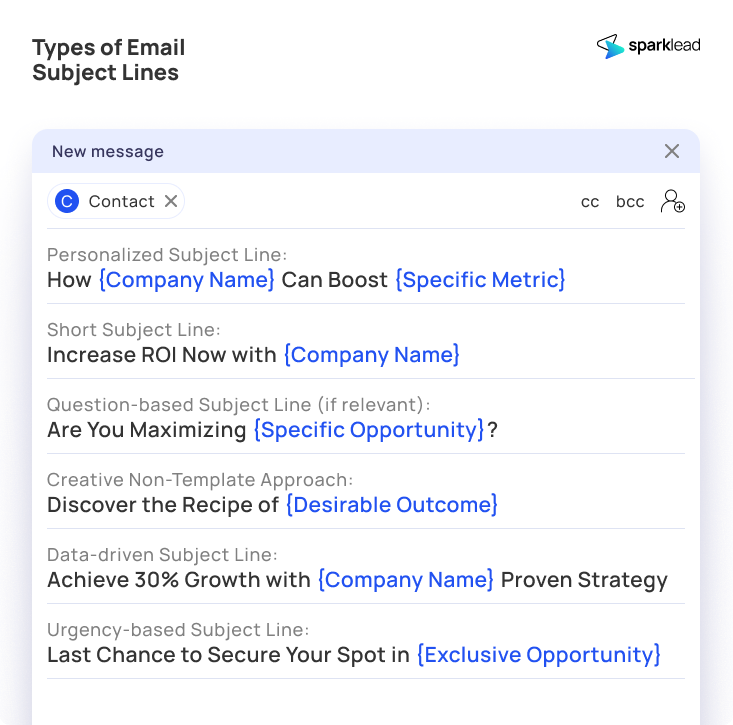The width and height of the screenshot is (733, 725).
Task: Click the blue C contact avatar
Action: click(x=67, y=201)
